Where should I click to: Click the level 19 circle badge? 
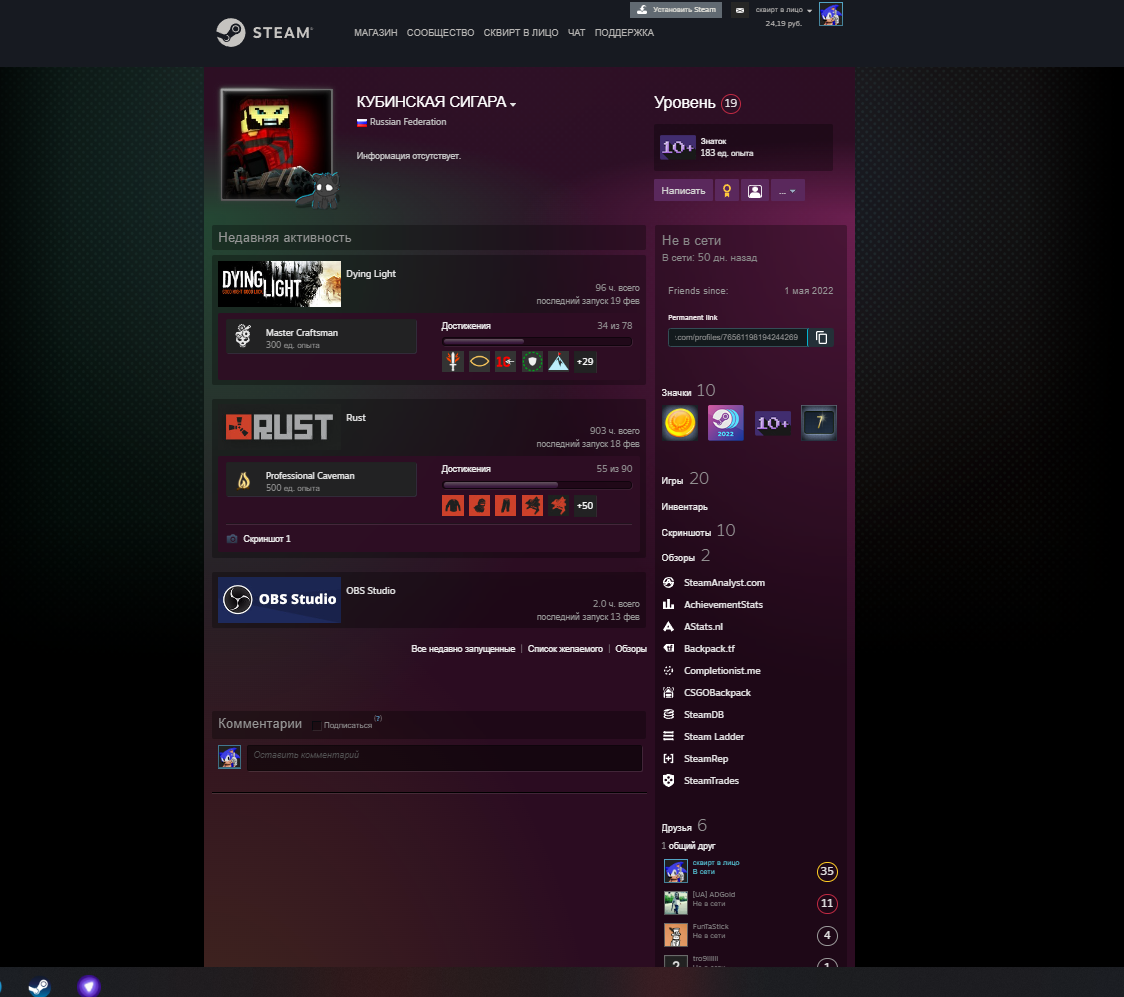tap(730, 103)
